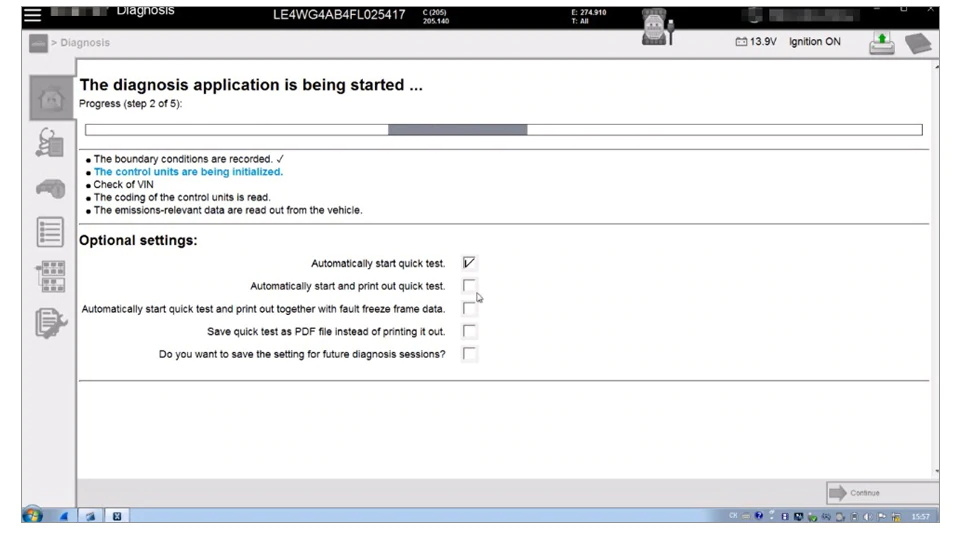This screenshot has height=534, width=960.
Task: Open the list view sidebar icon
Action: click(50, 232)
